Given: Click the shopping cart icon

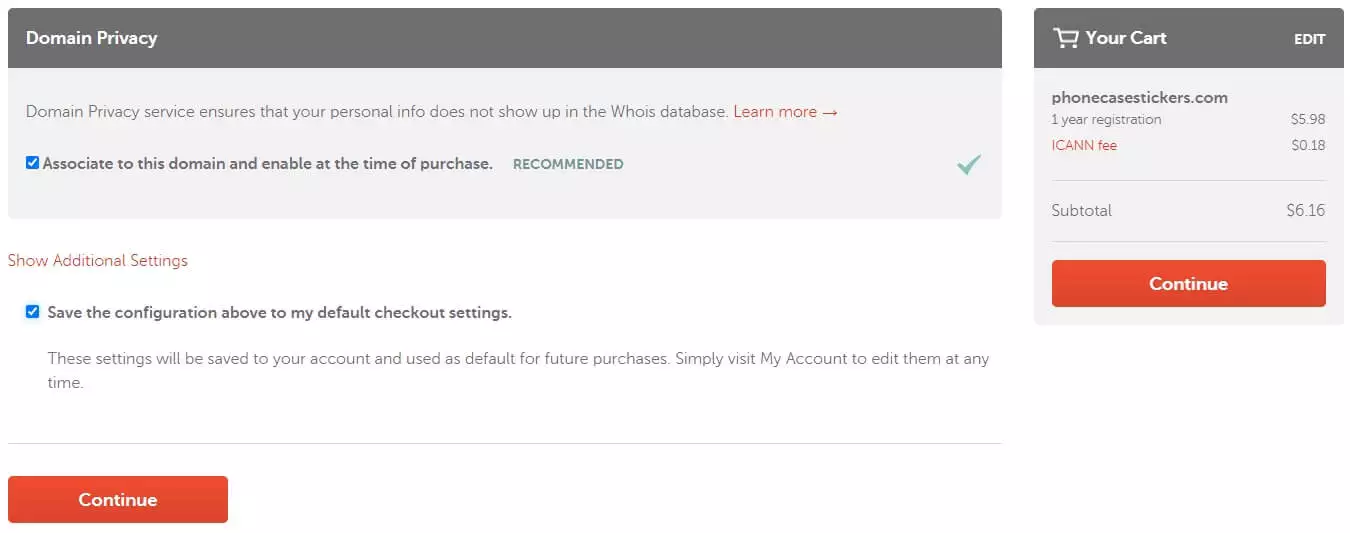Looking at the screenshot, I should 1065,38.
